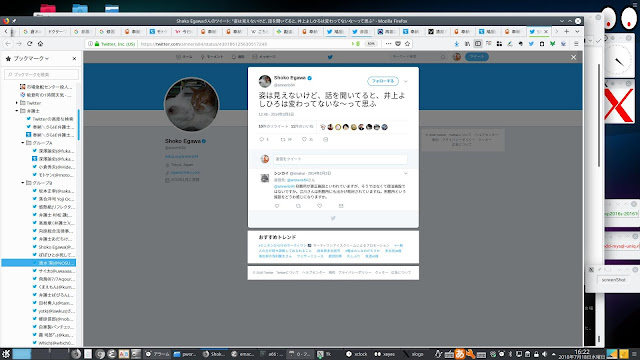Collapse the 弁護士 bookmark folder

point(17,111)
